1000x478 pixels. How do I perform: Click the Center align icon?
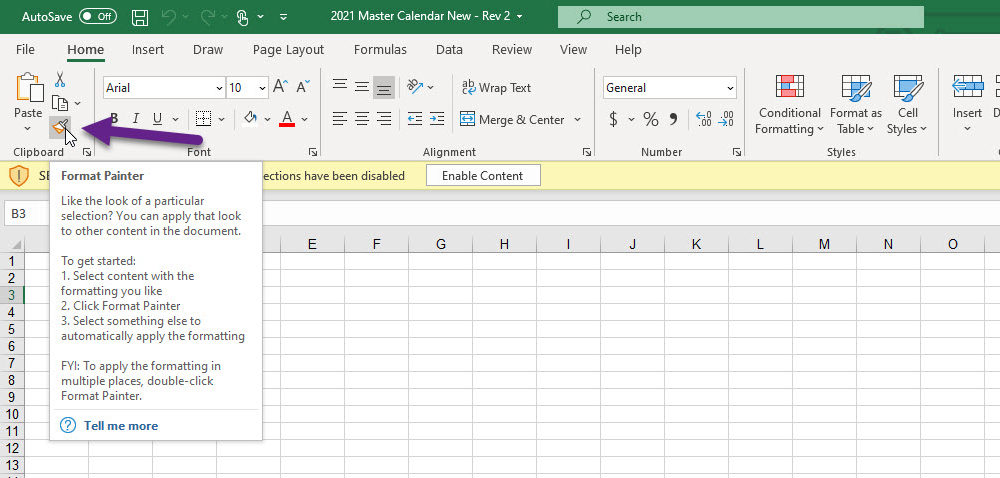pyautogui.click(x=362, y=119)
